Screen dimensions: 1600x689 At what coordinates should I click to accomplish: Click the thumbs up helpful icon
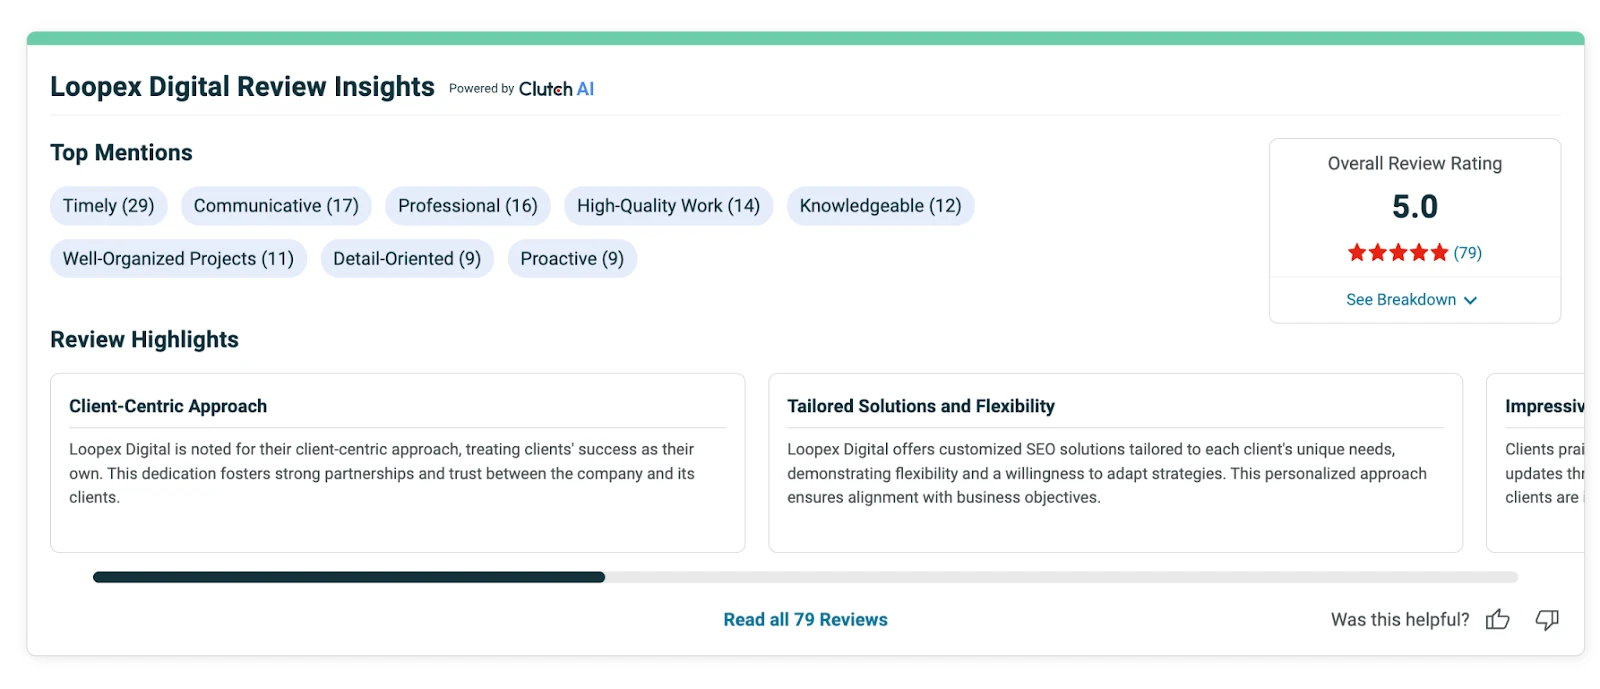tap(1497, 620)
